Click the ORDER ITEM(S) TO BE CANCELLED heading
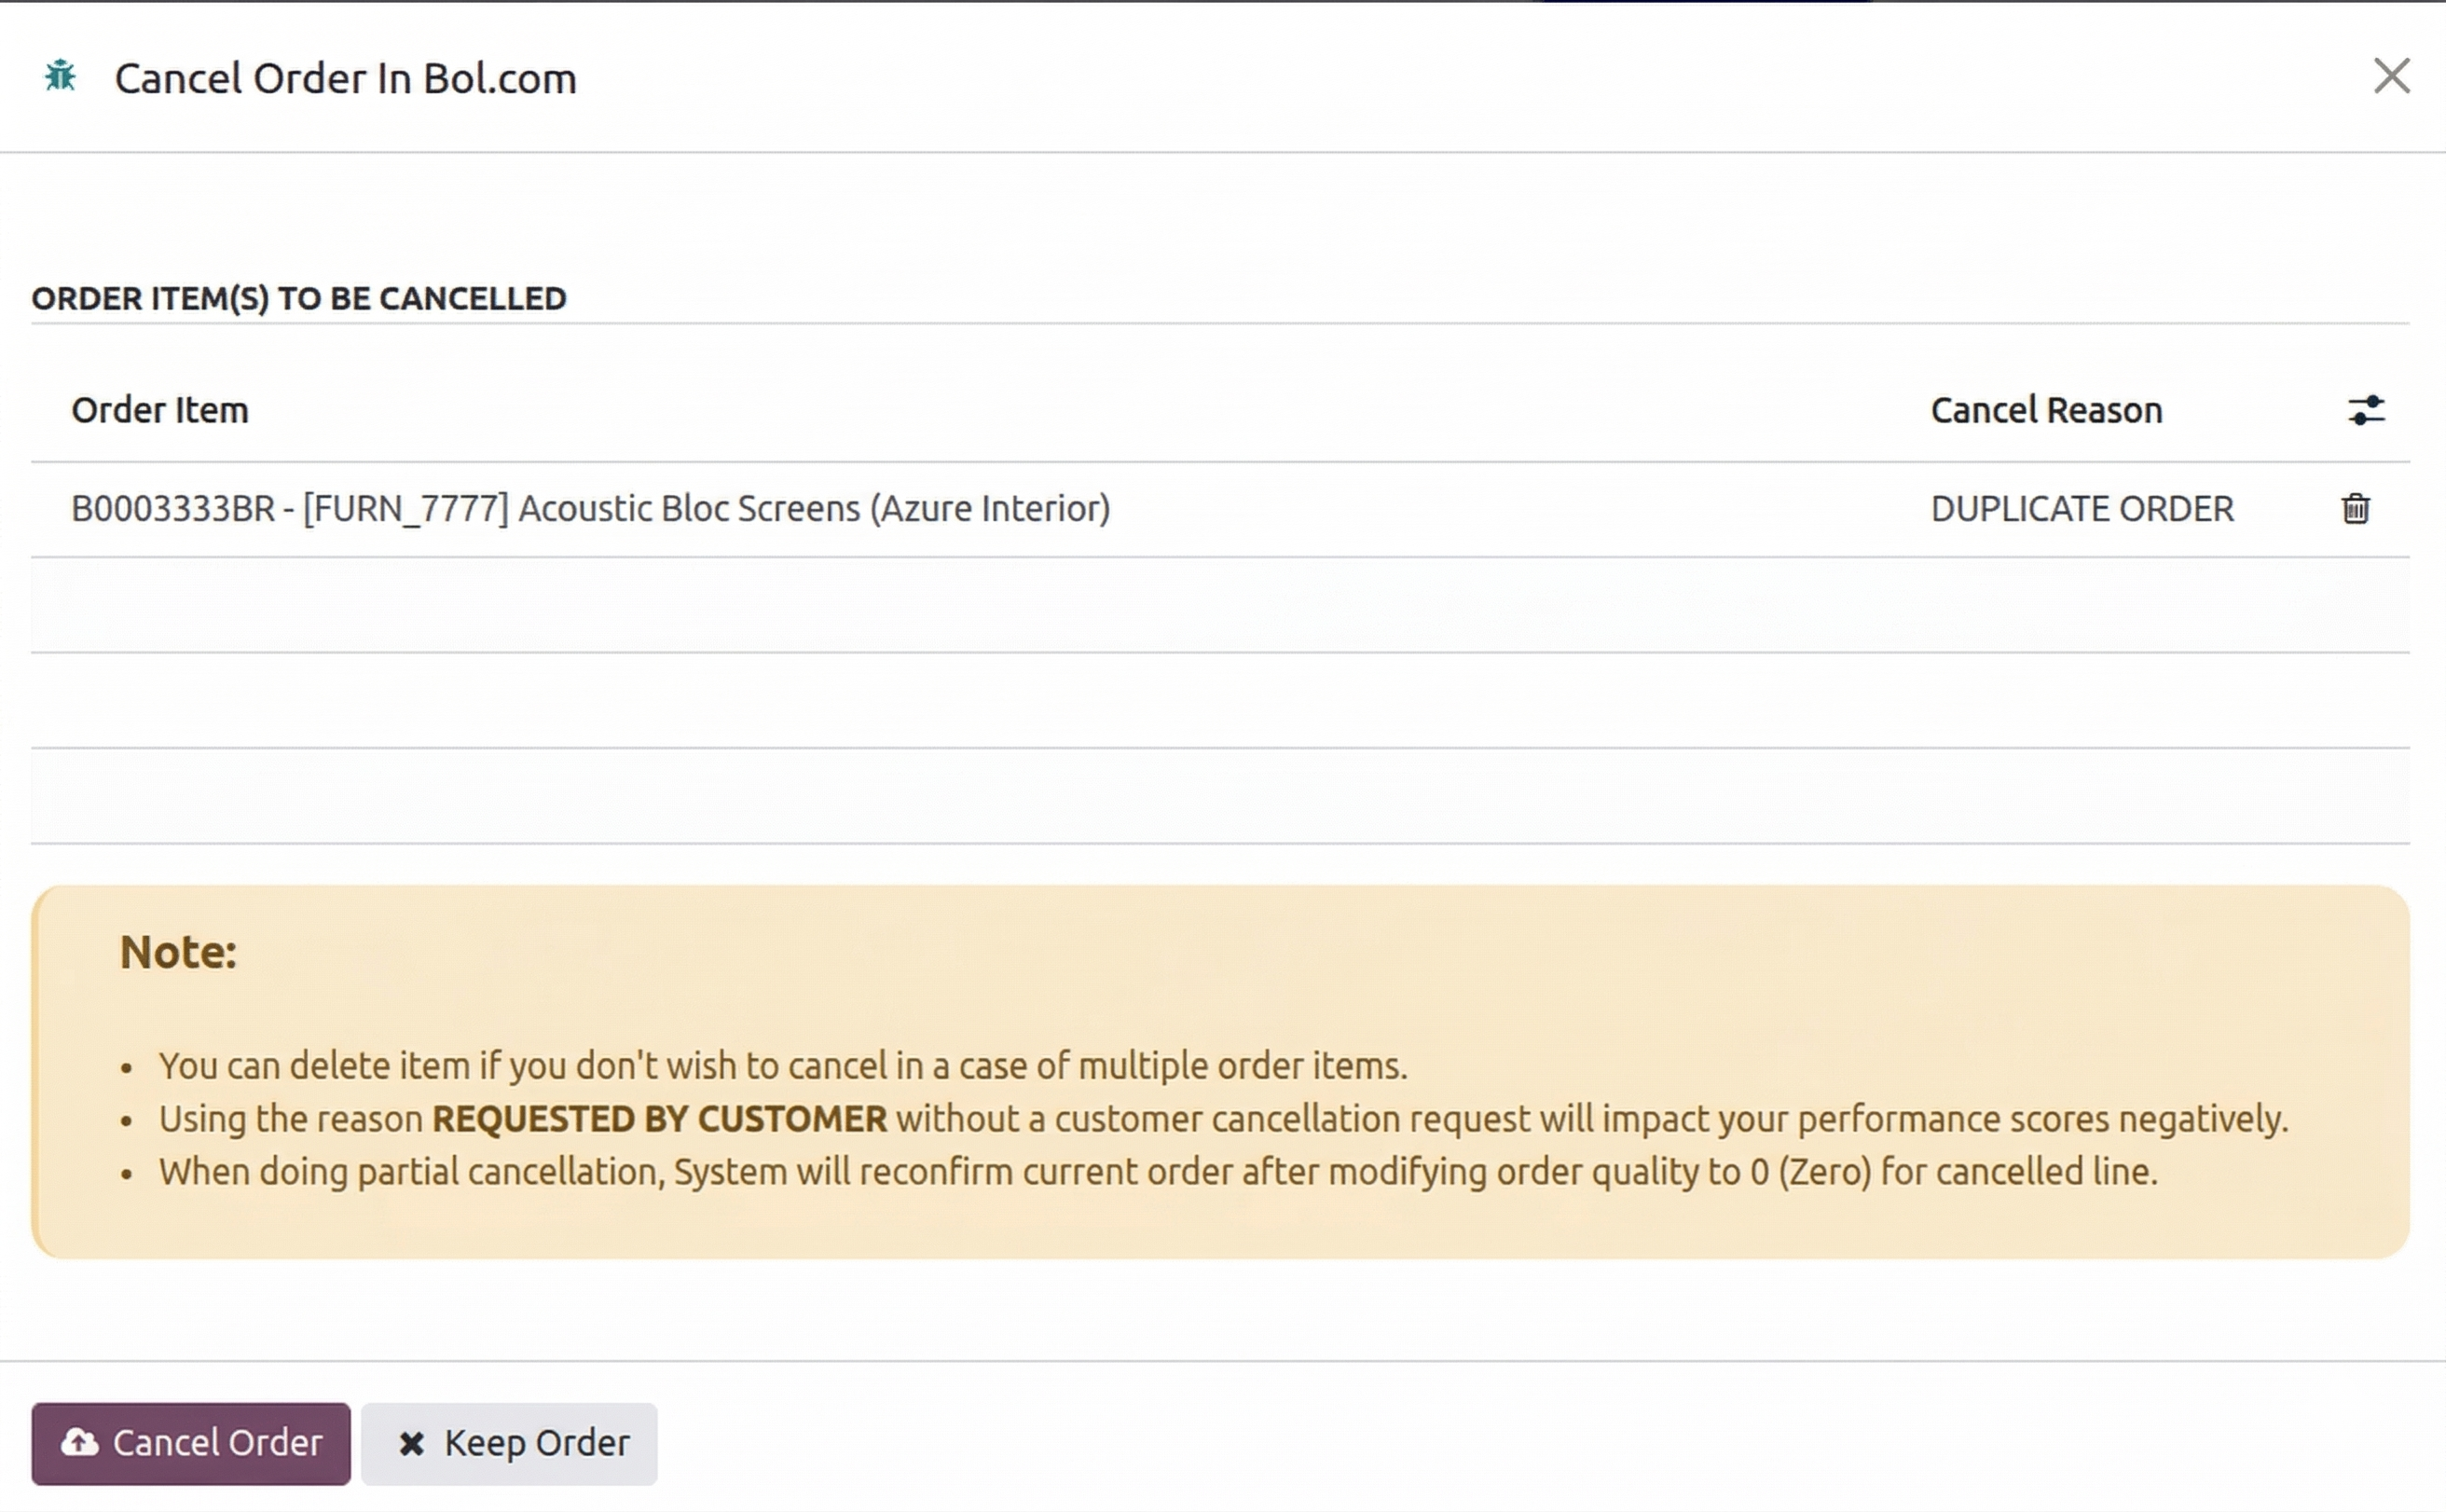The height and width of the screenshot is (1512, 2446). click(x=299, y=298)
